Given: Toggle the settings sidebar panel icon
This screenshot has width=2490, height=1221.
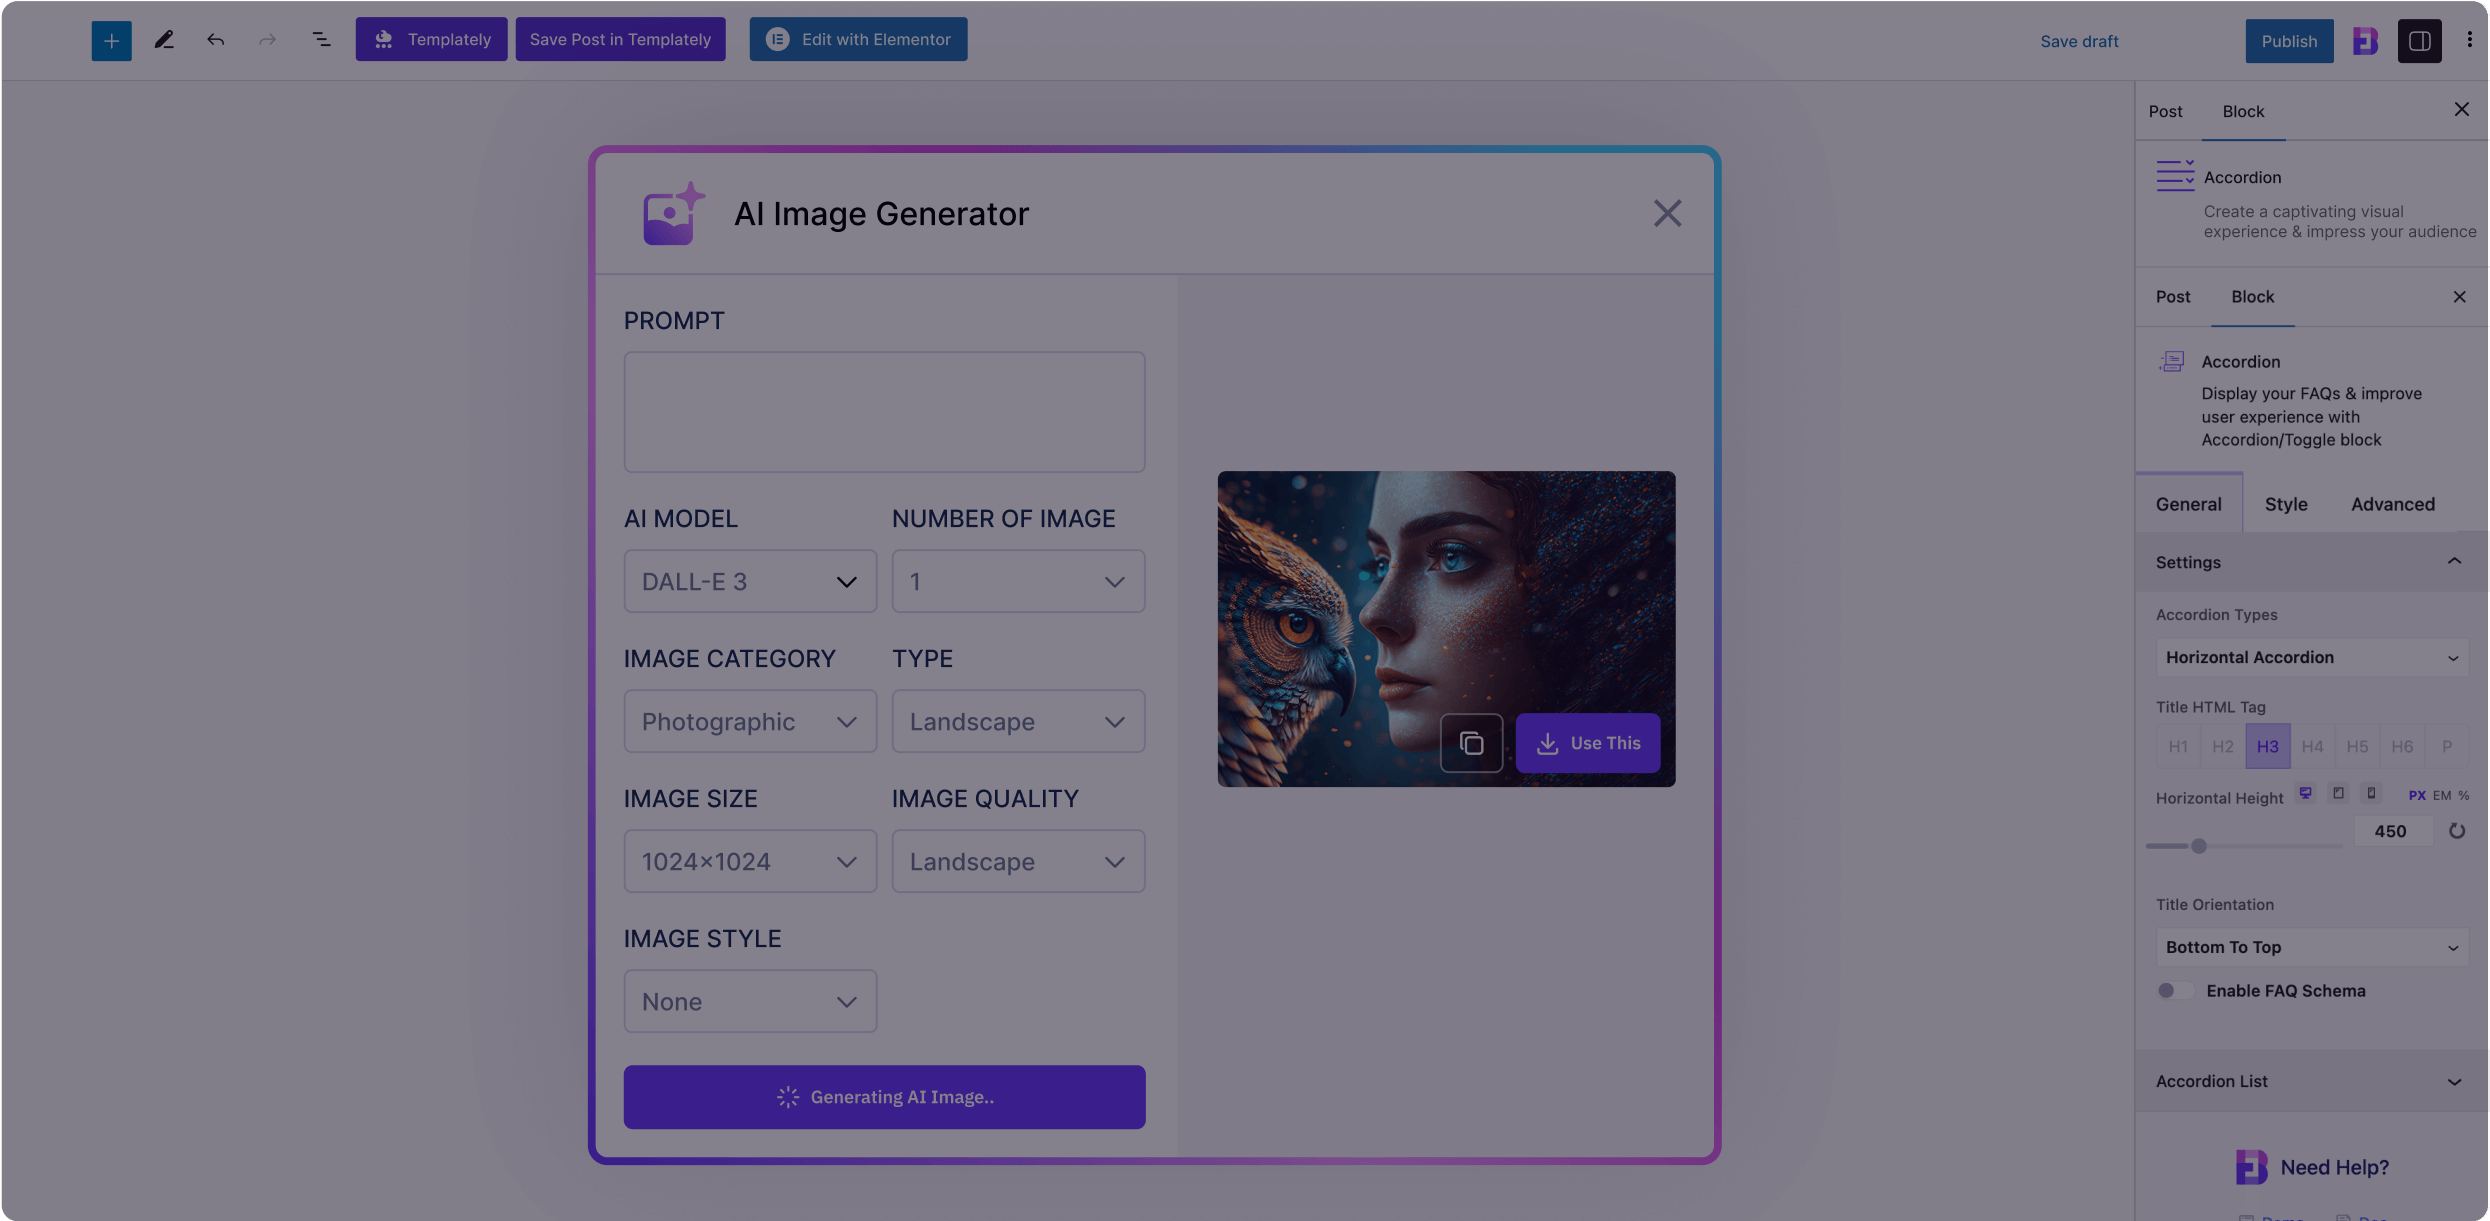Looking at the screenshot, I should coord(2419,41).
